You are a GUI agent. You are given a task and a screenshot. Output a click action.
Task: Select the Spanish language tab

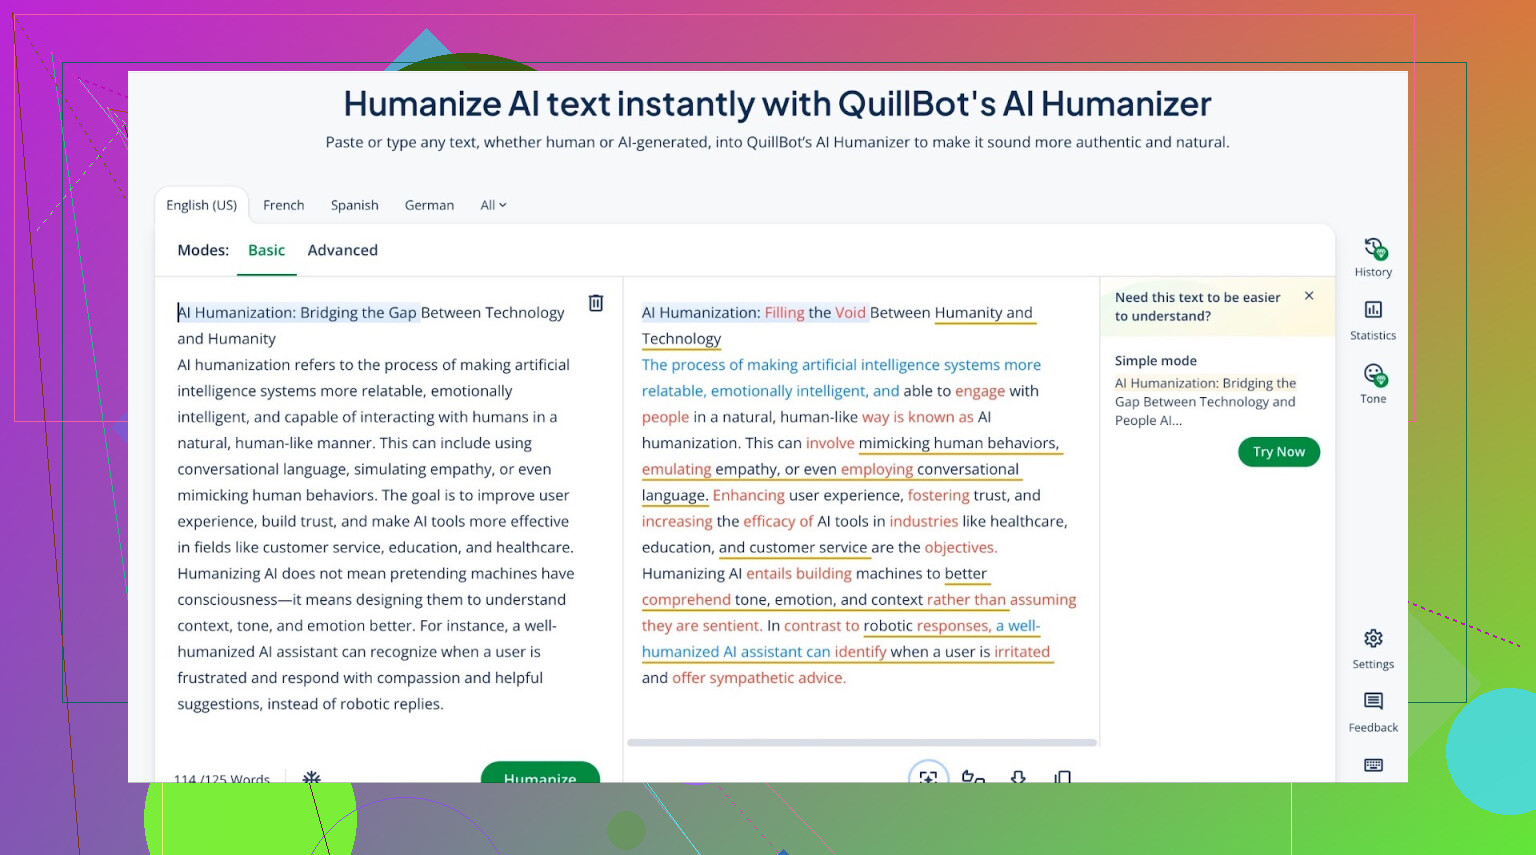[355, 205]
